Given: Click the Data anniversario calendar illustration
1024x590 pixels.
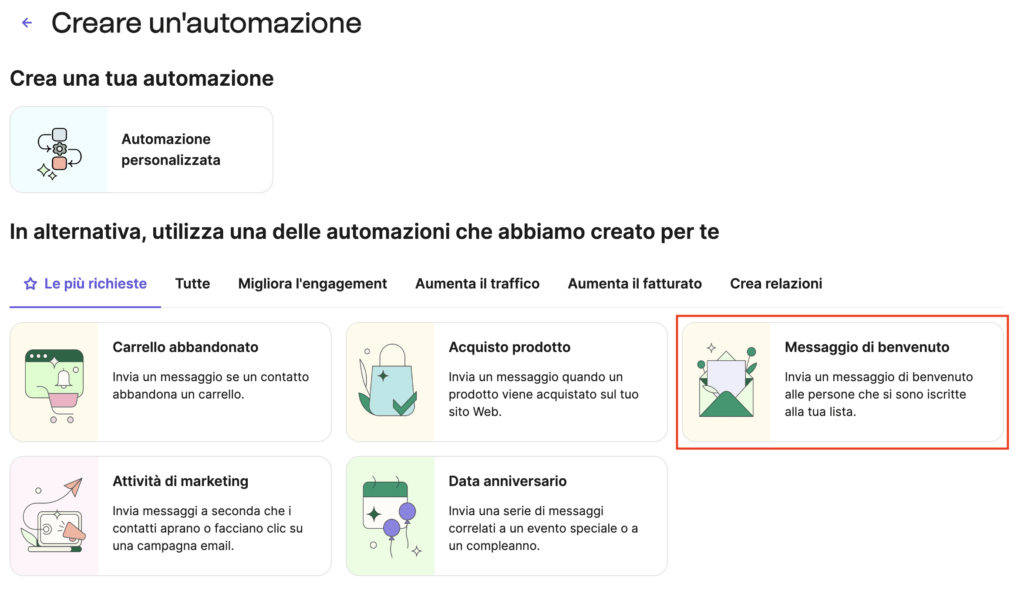Looking at the screenshot, I should pyautogui.click(x=391, y=518).
